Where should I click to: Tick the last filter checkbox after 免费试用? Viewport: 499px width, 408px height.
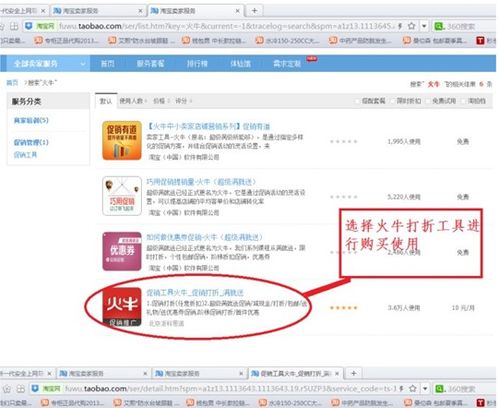click(x=463, y=101)
